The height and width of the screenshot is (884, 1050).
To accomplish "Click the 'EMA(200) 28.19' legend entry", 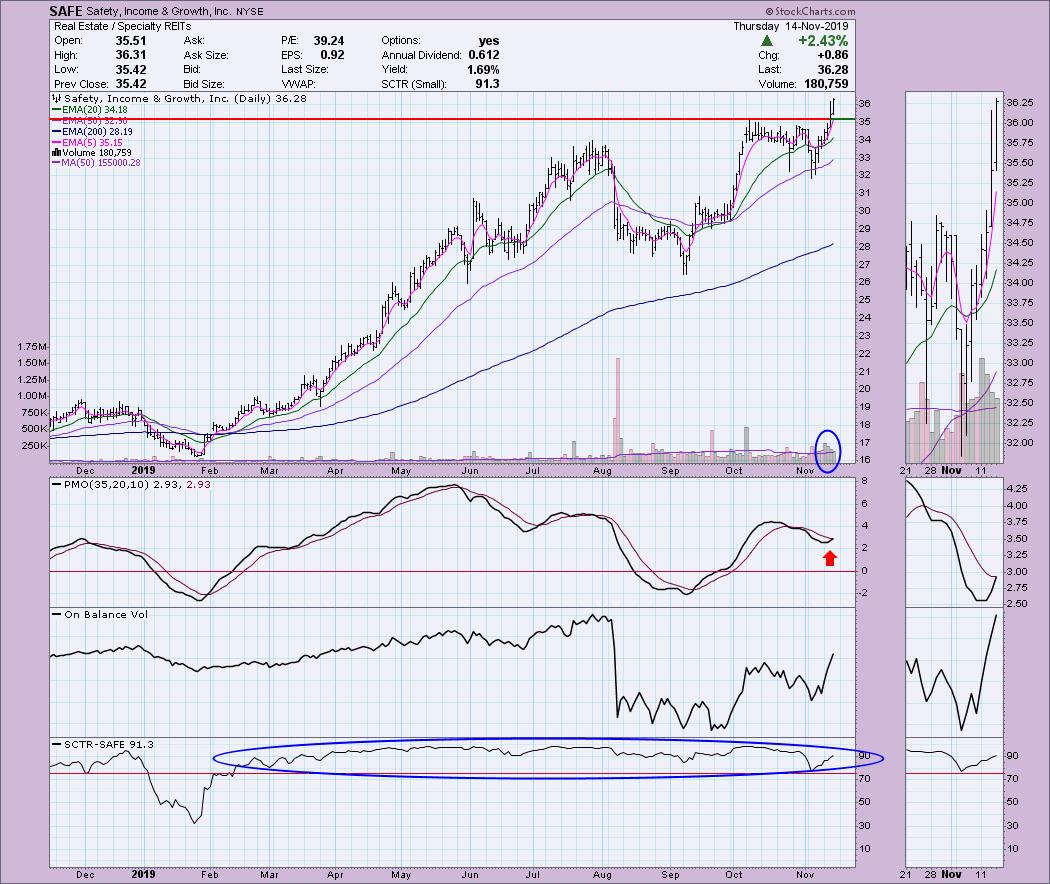I will point(97,132).
